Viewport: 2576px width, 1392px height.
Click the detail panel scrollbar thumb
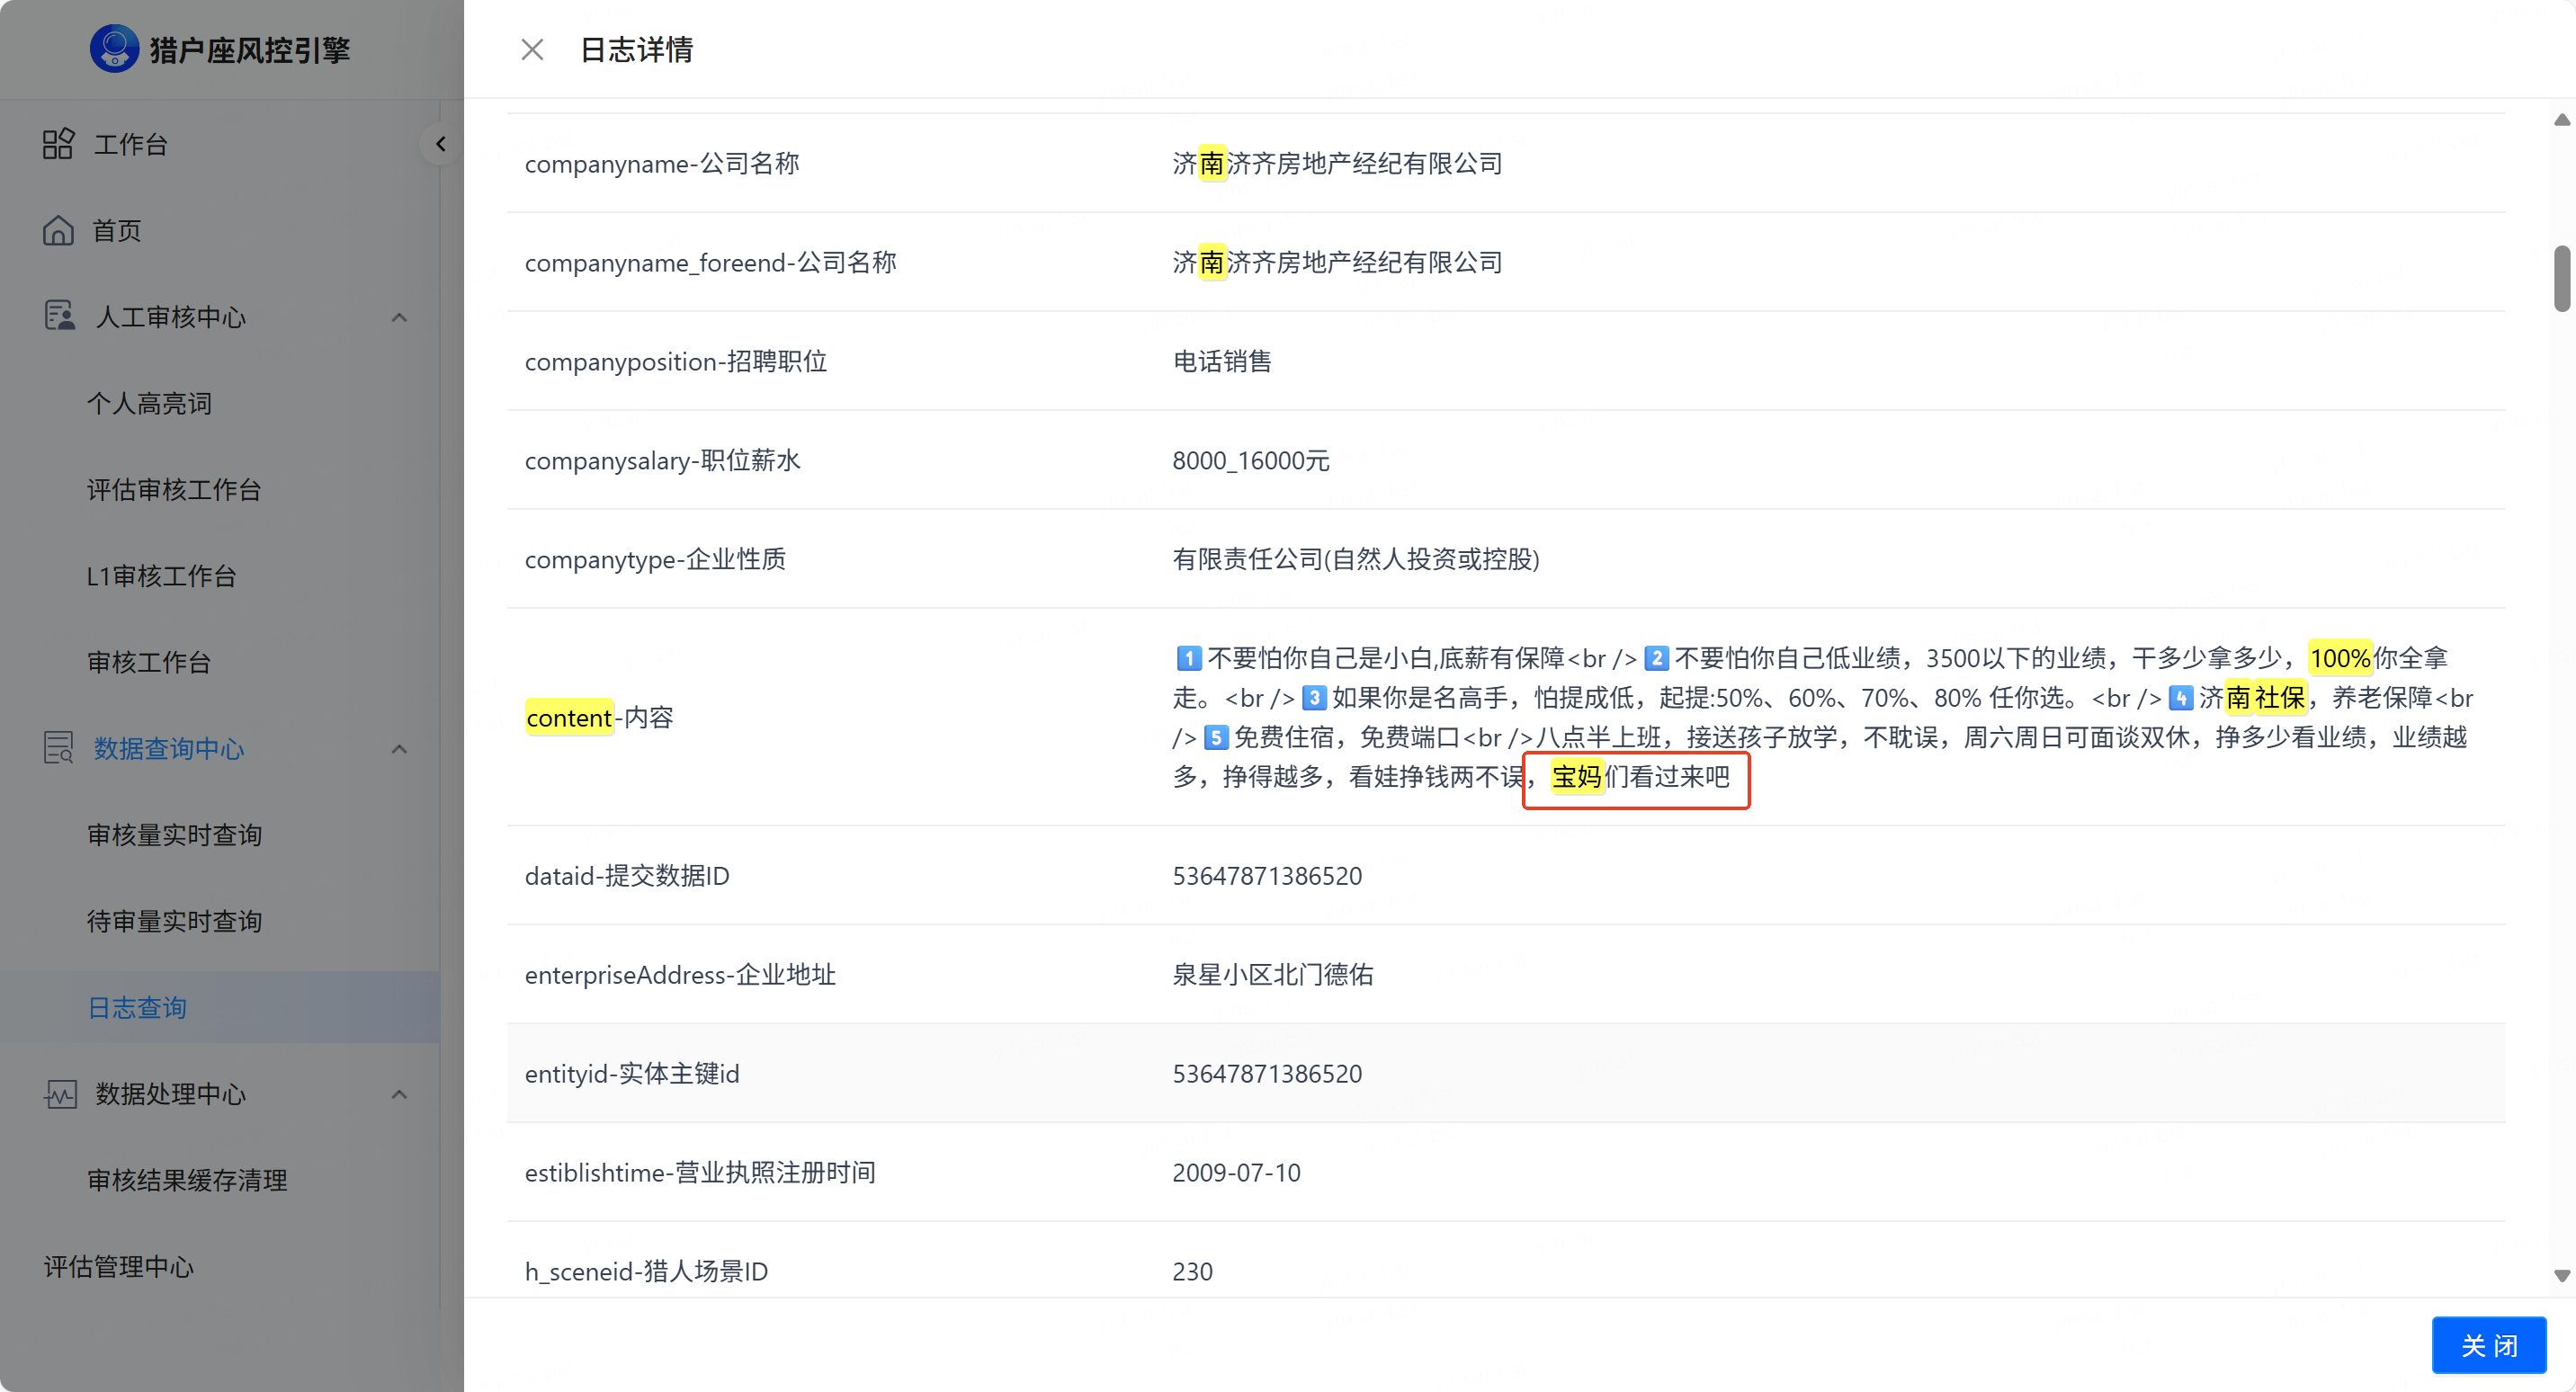click(x=2562, y=278)
